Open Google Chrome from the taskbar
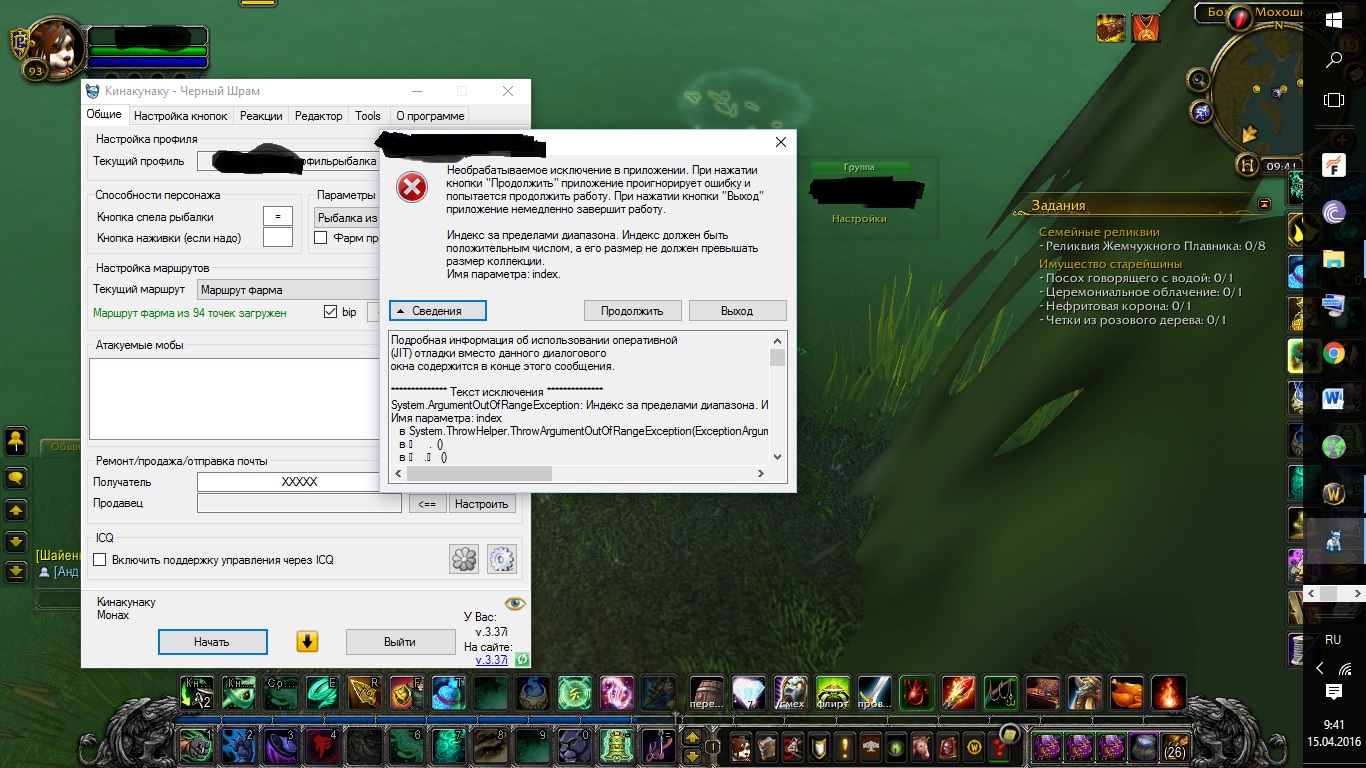 click(x=1334, y=353)
